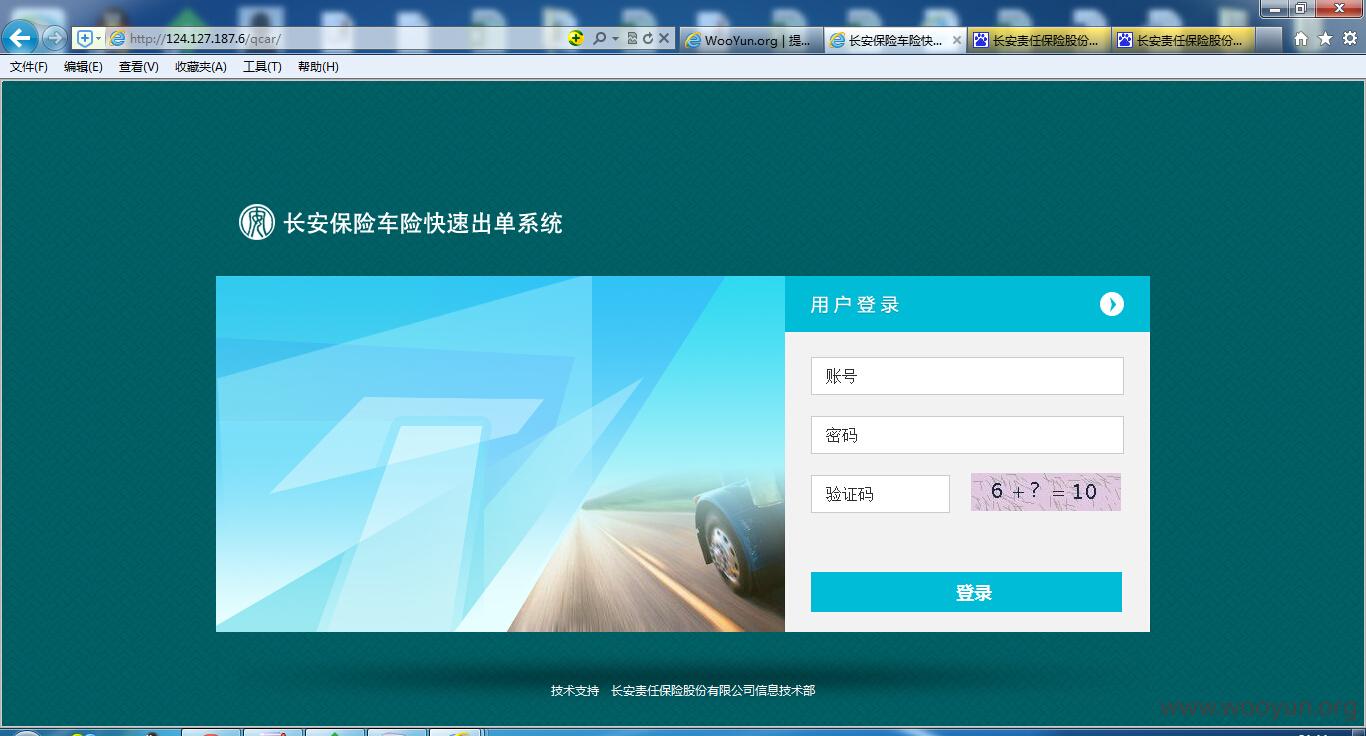Screen dimensions: 1366x736
Task: Click the 长安保险车险快速出单系统 title text
Action: 423,223
